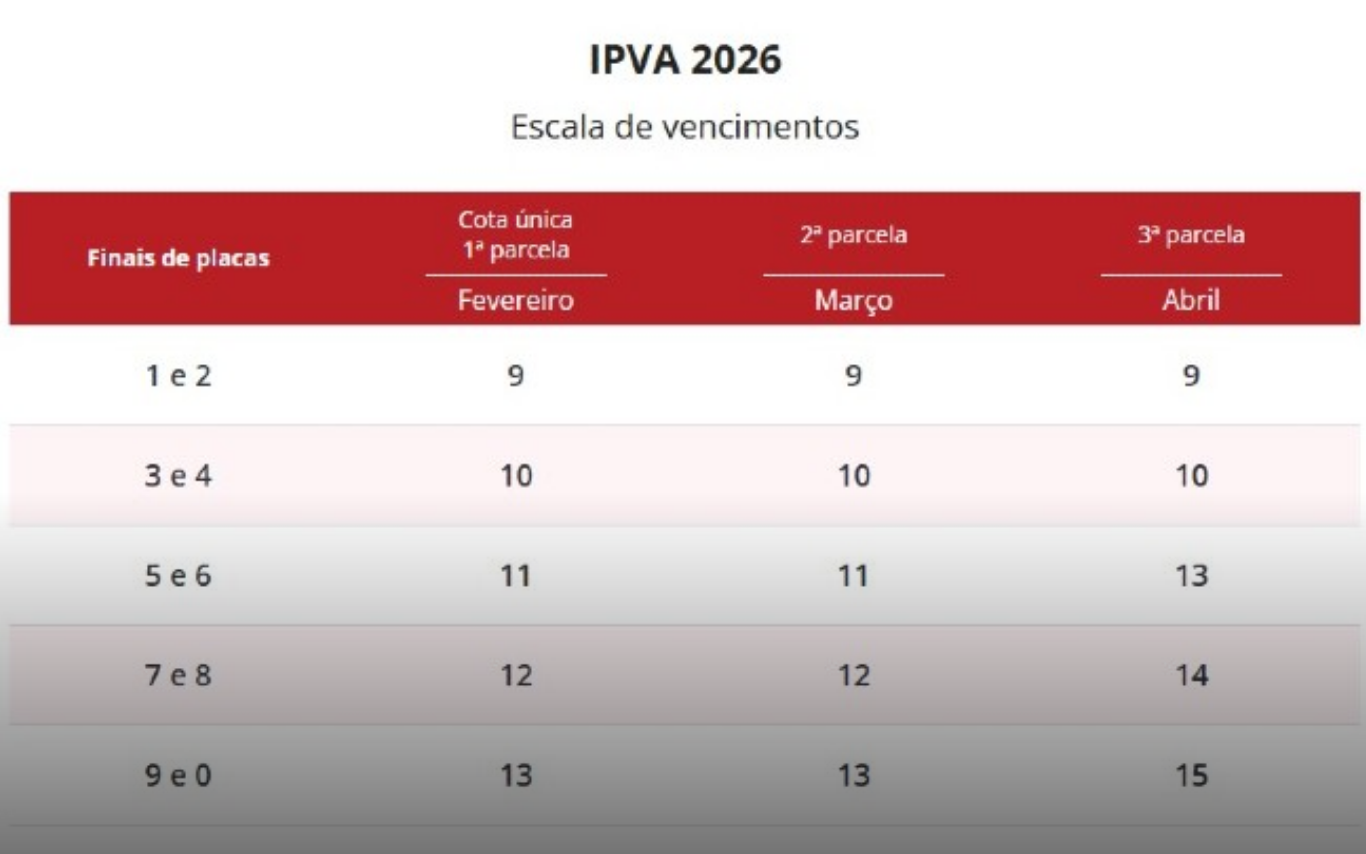
Task: Select the Abril date for plates 7 e 8
Action: [1191, 676]
